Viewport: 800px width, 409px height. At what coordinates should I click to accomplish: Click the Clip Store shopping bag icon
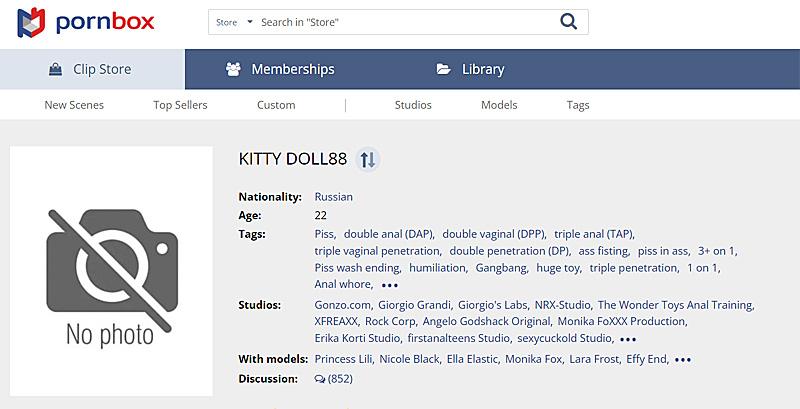pyautogui.click(x=56, y=69)
